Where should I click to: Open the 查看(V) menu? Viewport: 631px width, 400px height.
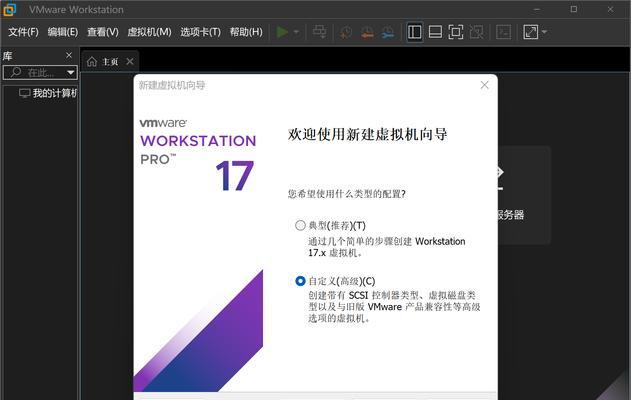point(103,32)
